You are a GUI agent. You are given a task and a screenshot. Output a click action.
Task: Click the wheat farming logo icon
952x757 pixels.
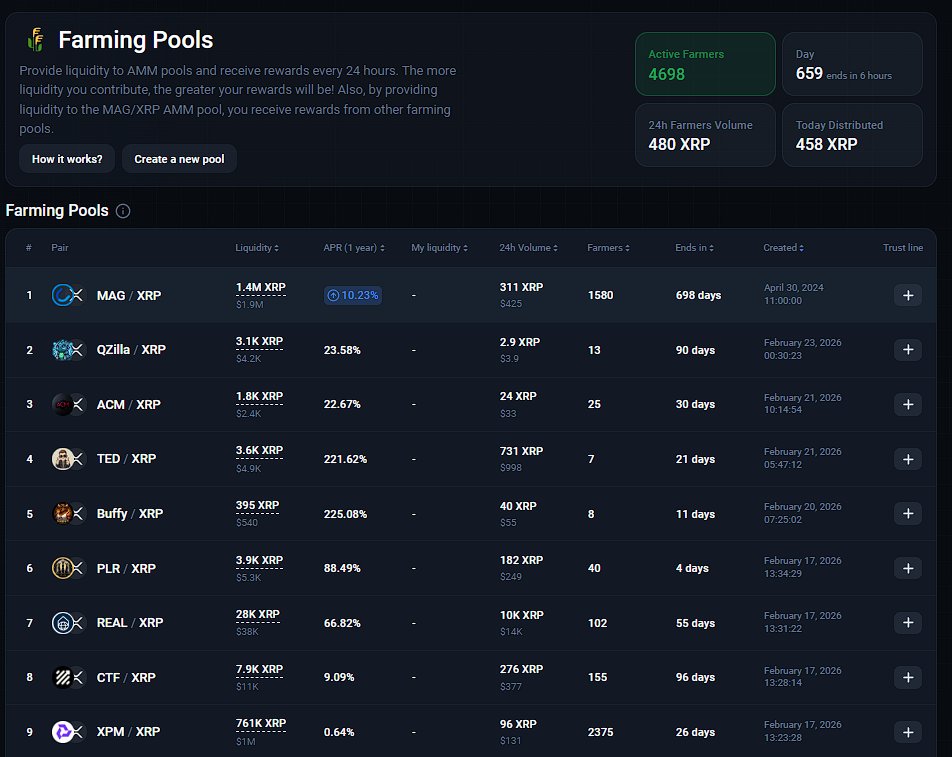(36, 40)
